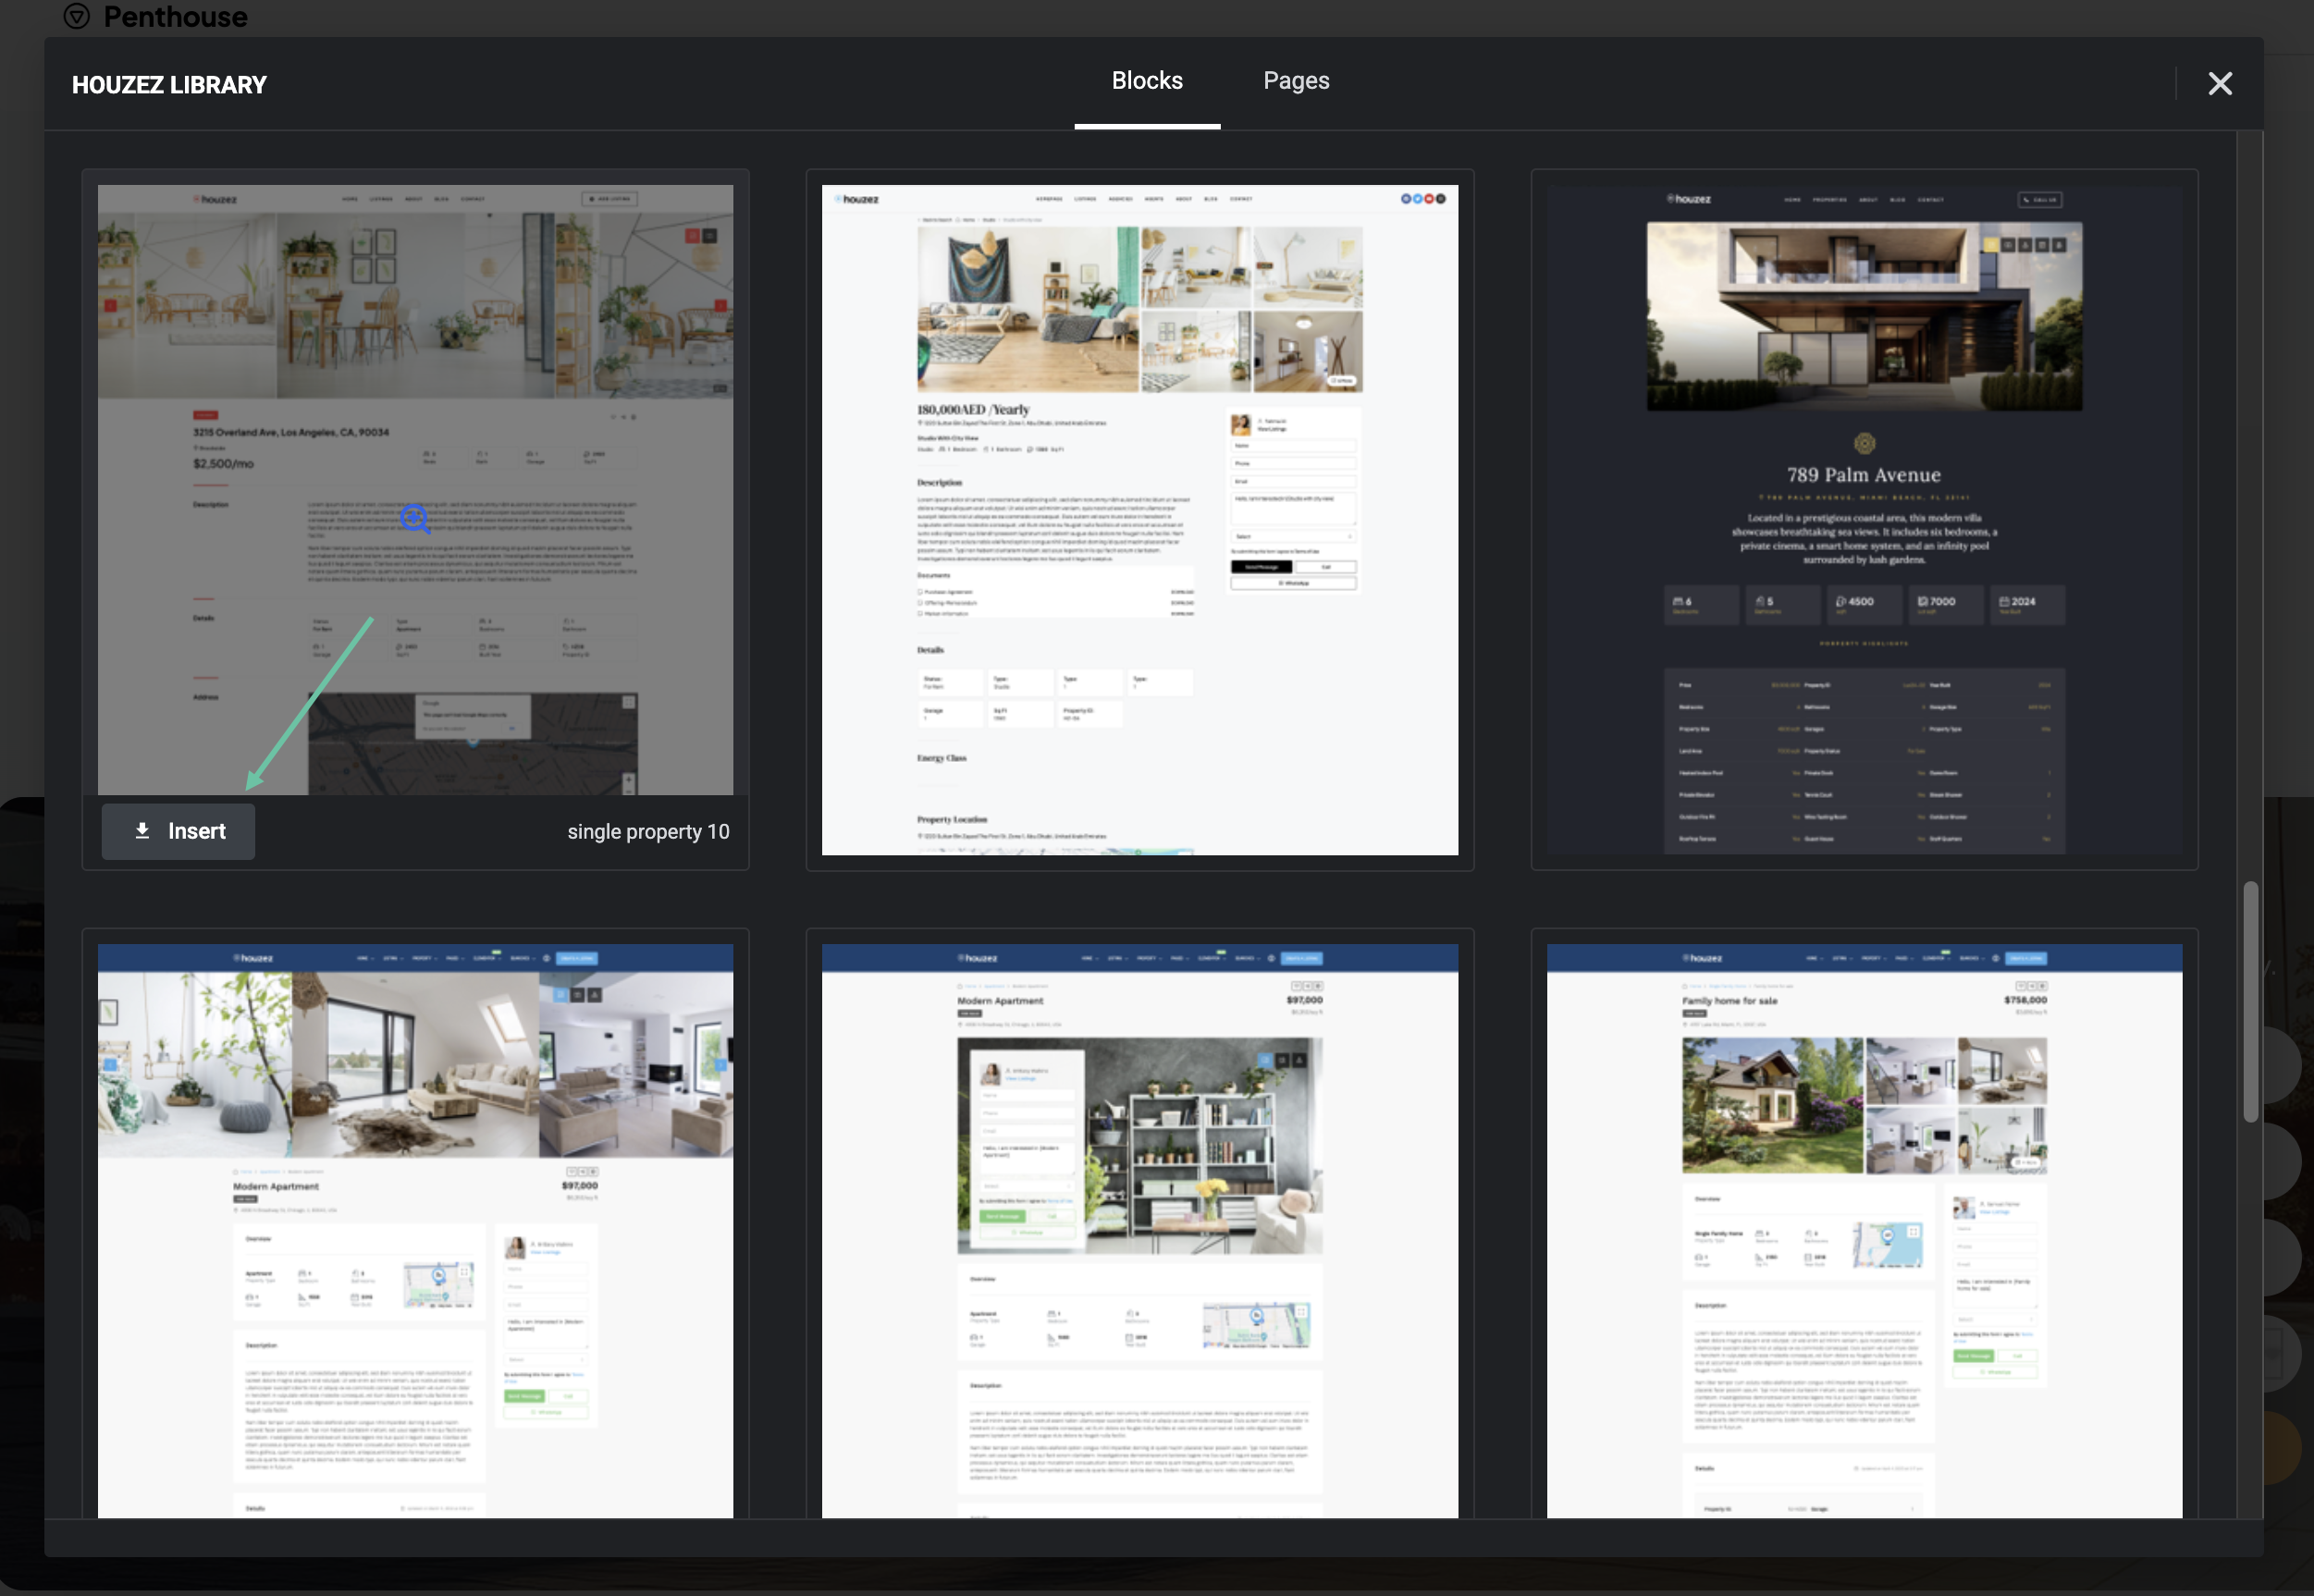Choose the Modern Apartment template with wide gallery header

click(415, 1231)
